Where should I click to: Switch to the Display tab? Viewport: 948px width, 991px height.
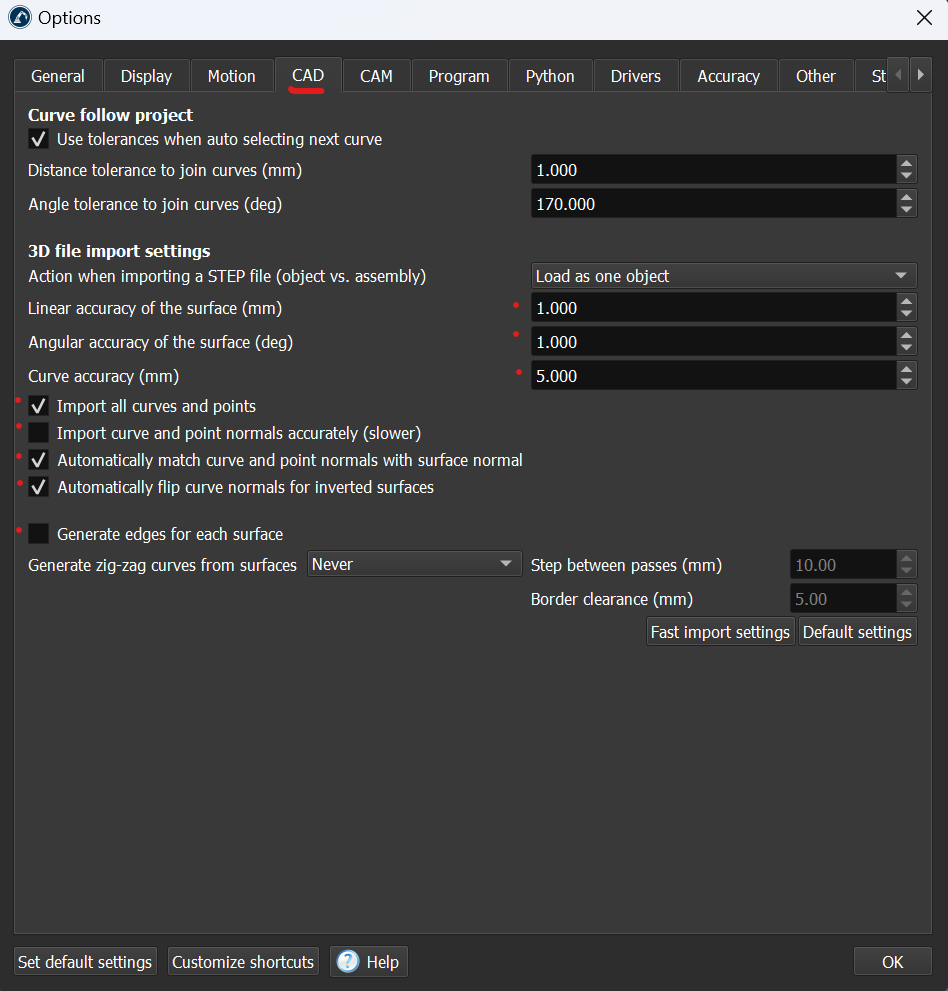pos(146,76)
